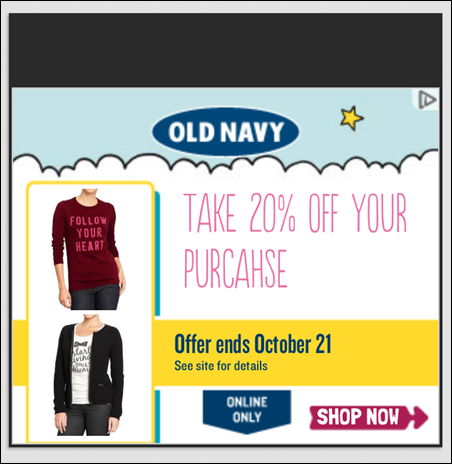
Task: Click the teal stripe beside the sweater photo
Action: click(x=157, y=253)
